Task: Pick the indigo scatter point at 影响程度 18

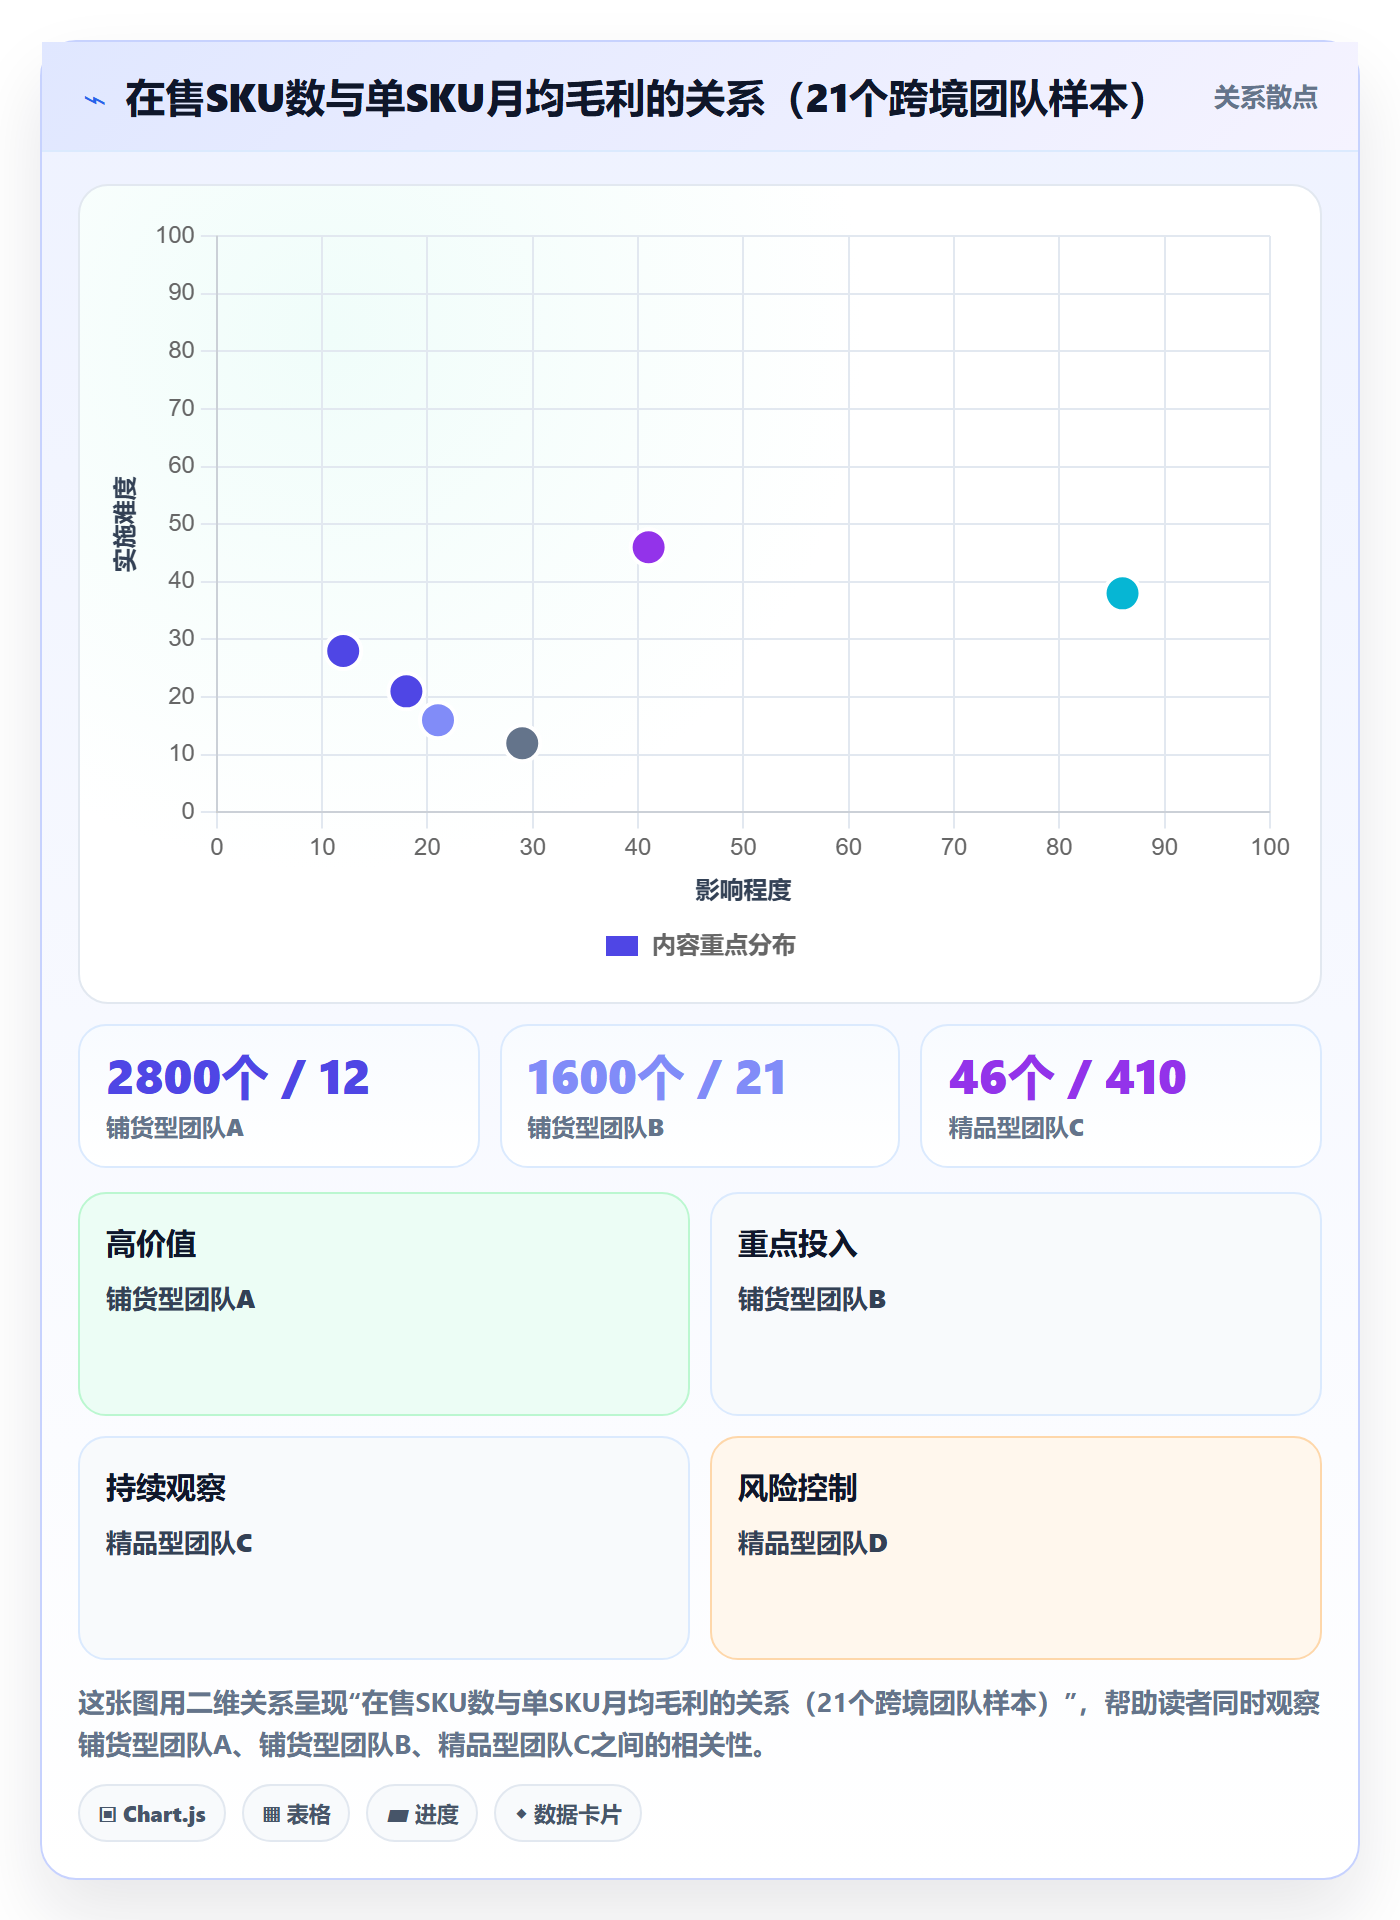Action: [406, 691]
